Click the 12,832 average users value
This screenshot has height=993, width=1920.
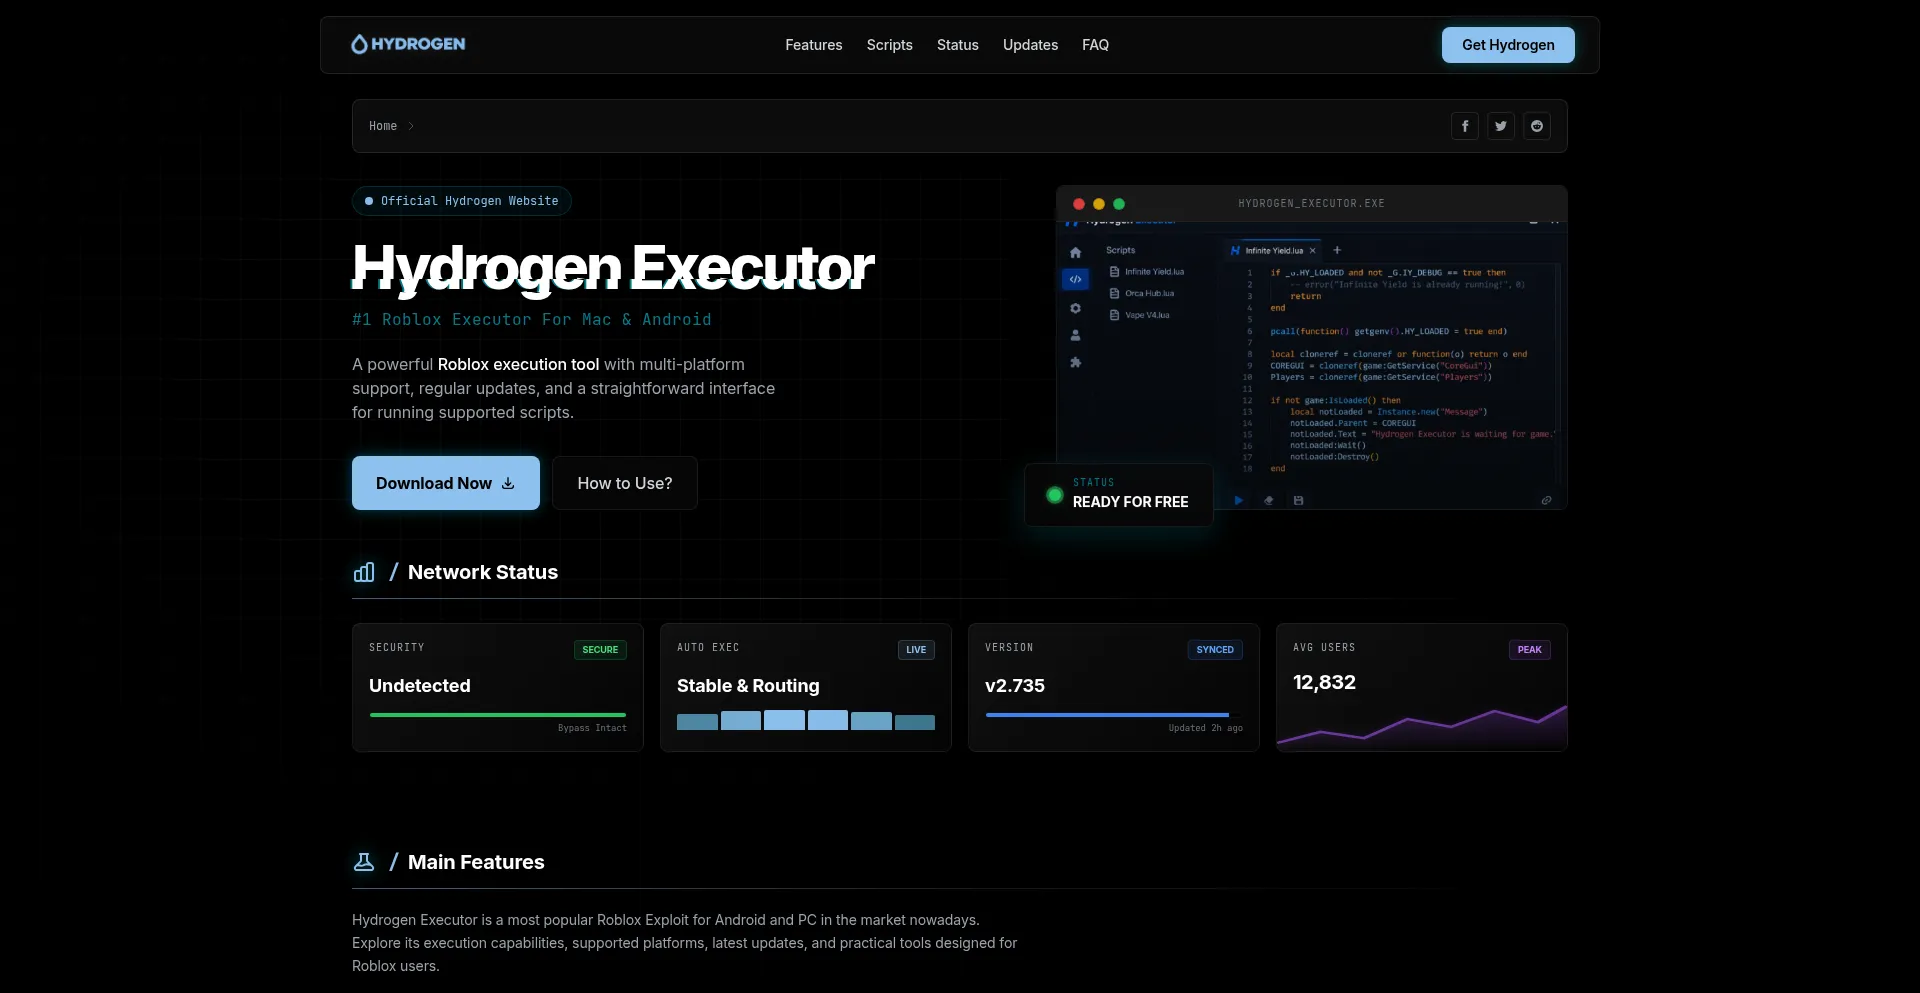pos(1324,683)
